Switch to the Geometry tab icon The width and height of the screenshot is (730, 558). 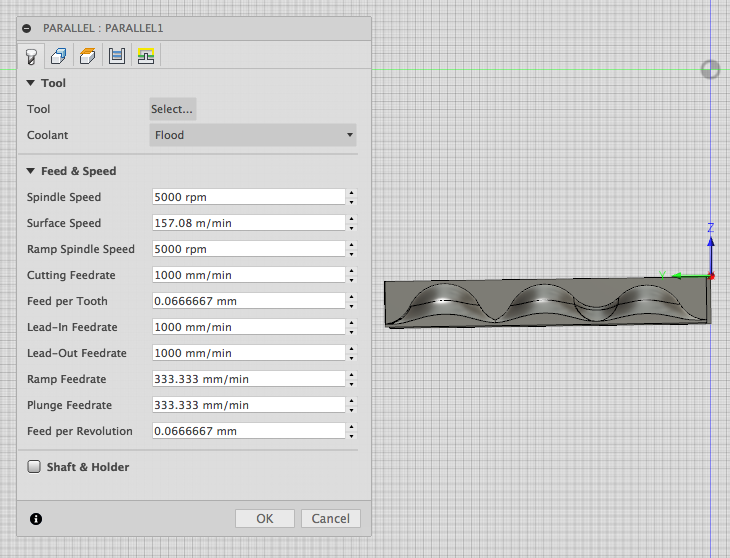tap(59, 56)
